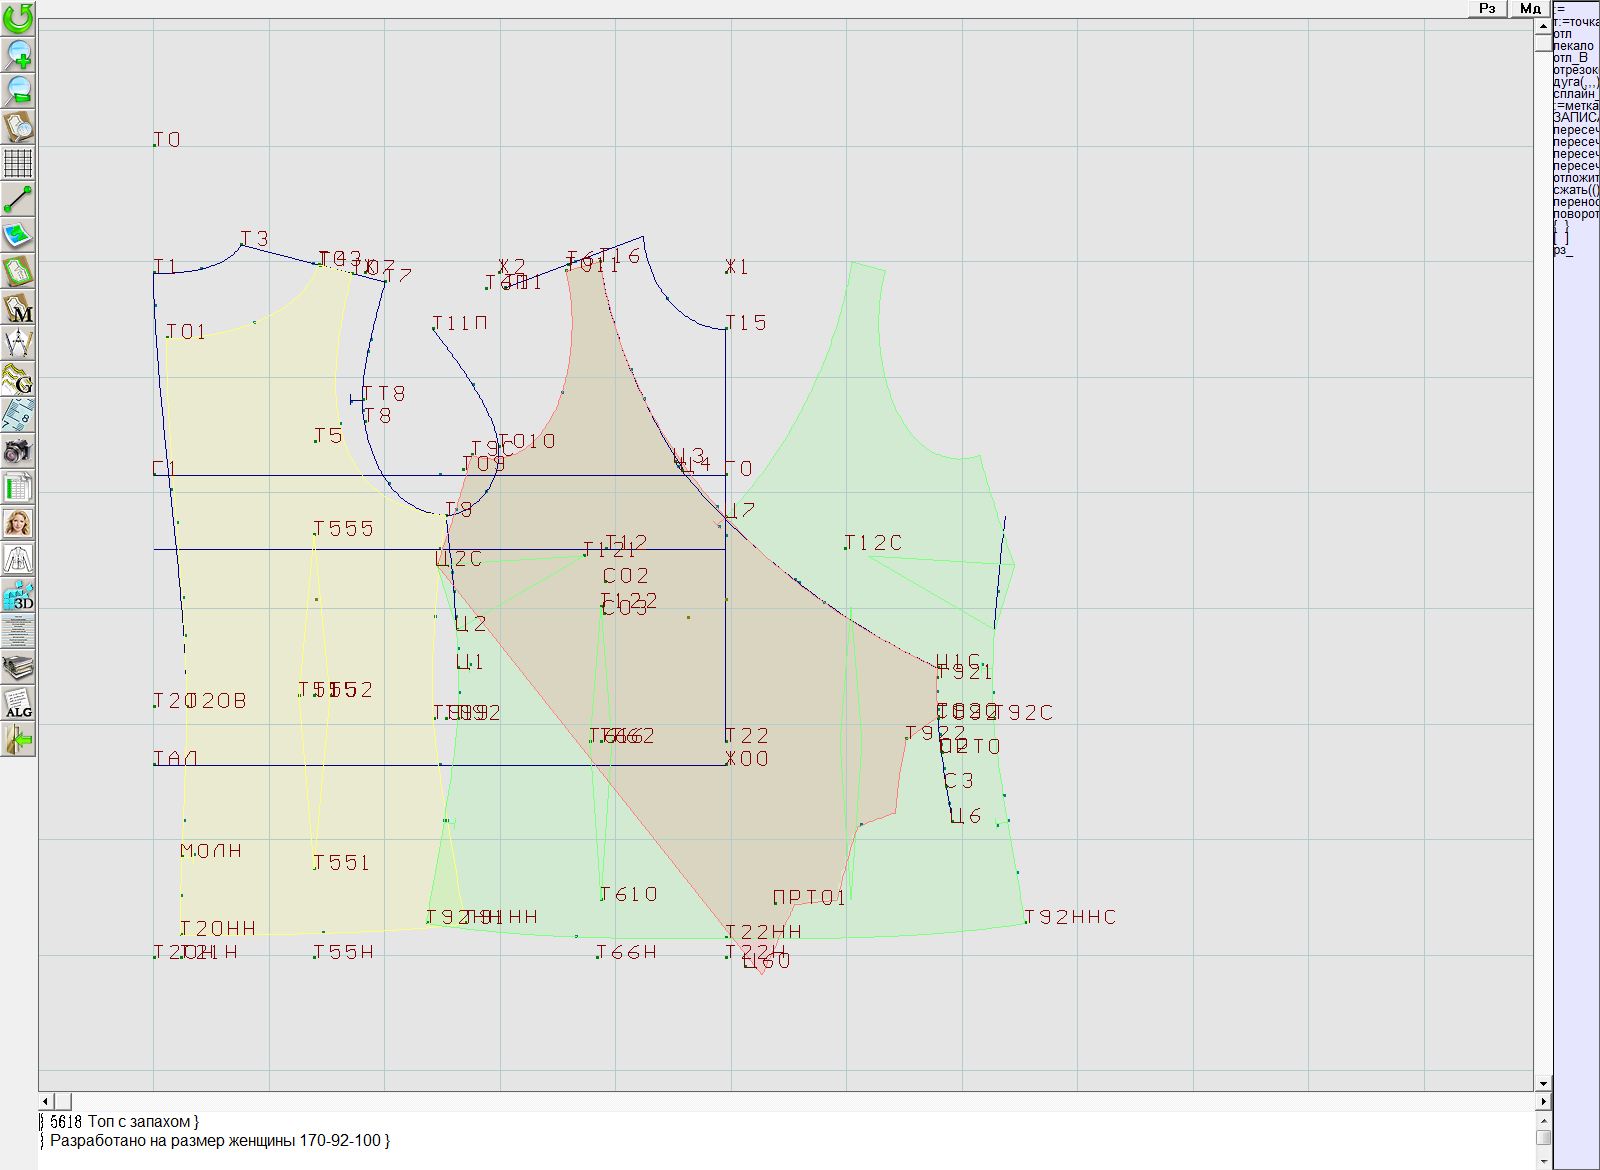Click the ALG algorithm document icon
Viewport: 1600px width, 1170px height.
coord(18,703)
